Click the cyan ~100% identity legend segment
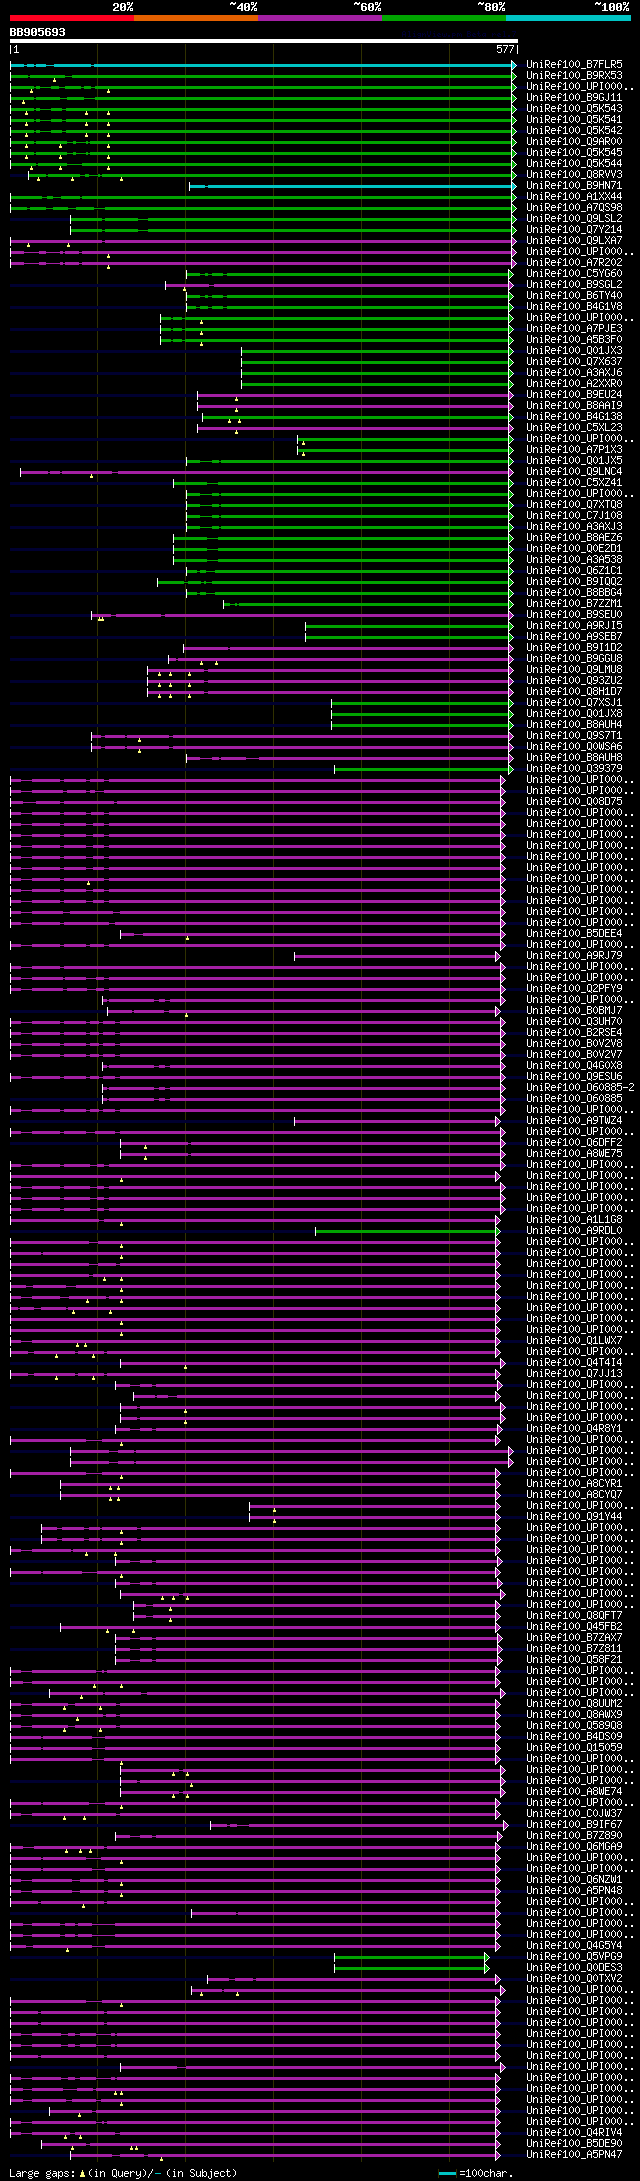This screenshot has height=2181, width=640. pyautogui.click(x=568, y=18)
